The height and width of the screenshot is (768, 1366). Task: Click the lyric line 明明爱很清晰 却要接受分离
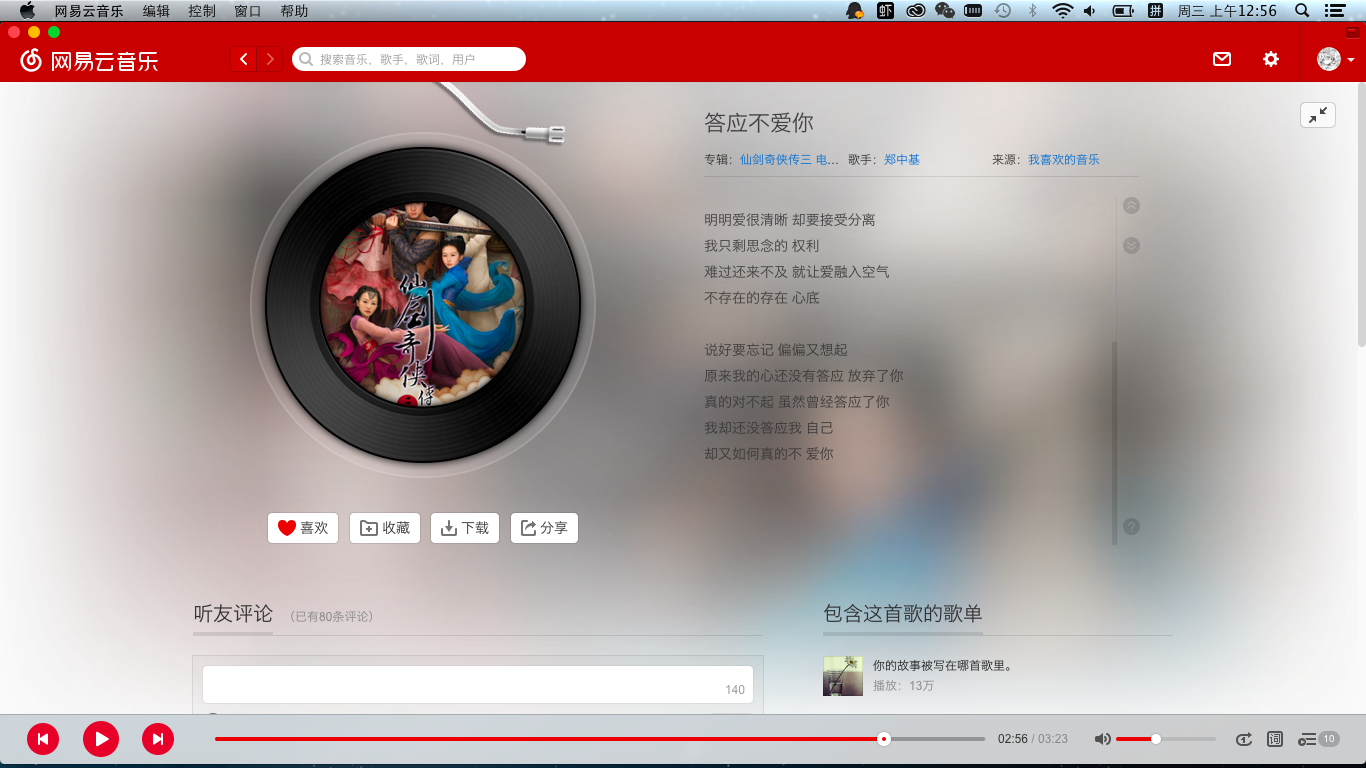coord(789,220)
